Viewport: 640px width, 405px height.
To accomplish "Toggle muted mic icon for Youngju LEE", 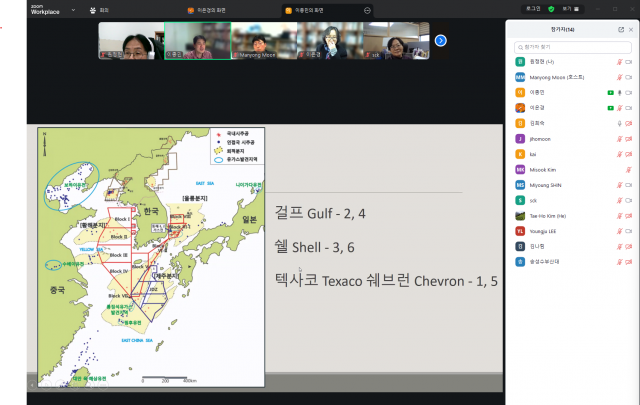I will pyautogui.click(x=620, y=230).
